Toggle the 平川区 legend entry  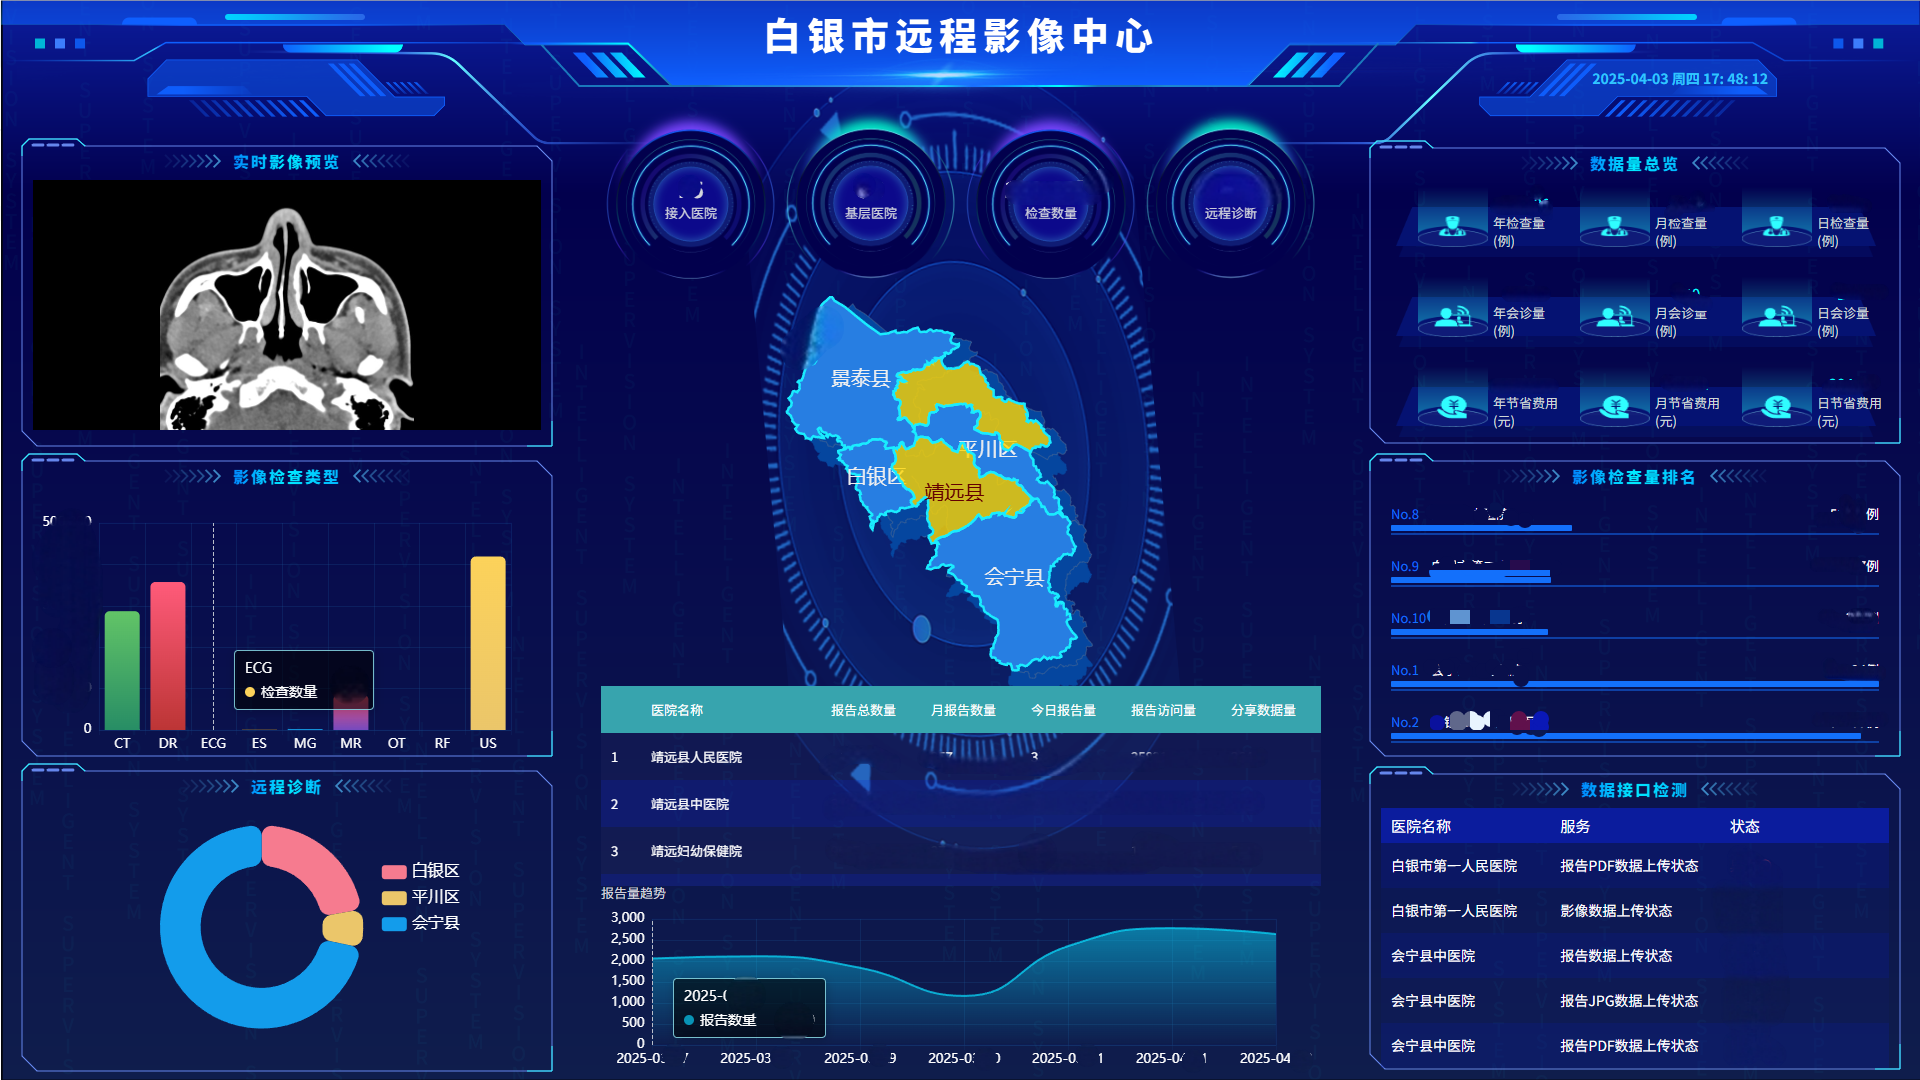(x=421, y=897)
